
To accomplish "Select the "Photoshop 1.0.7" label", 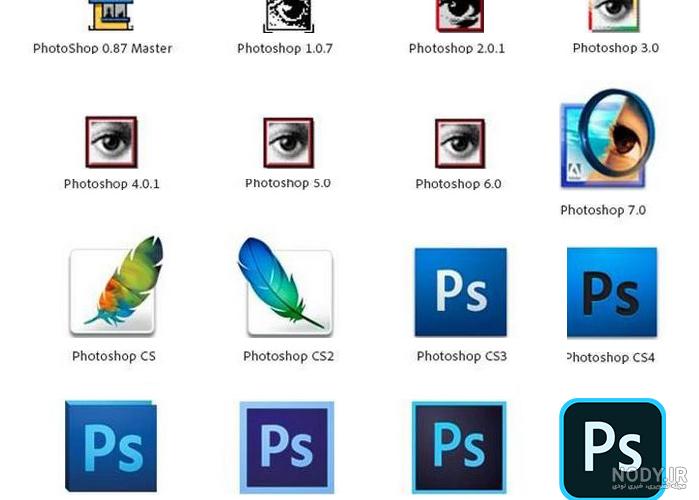I will 285,48.
